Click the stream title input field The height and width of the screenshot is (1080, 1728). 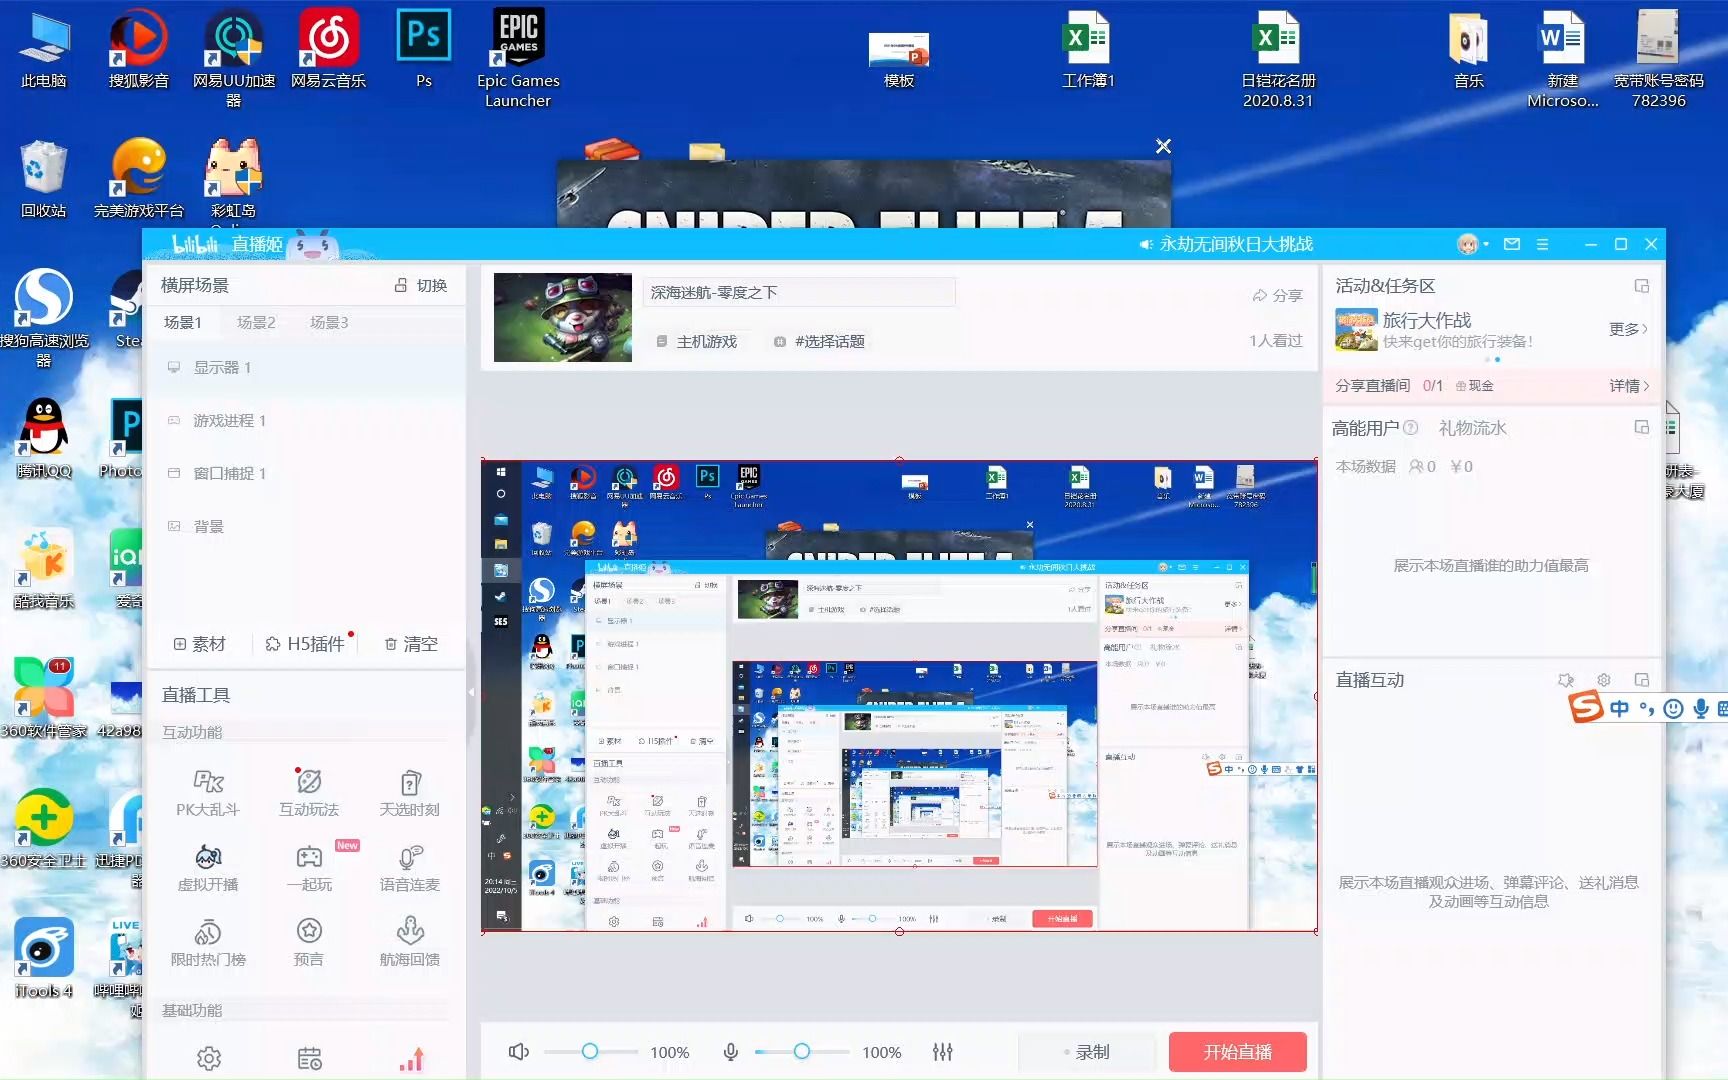pyautogui.click(x=799, y=292)
